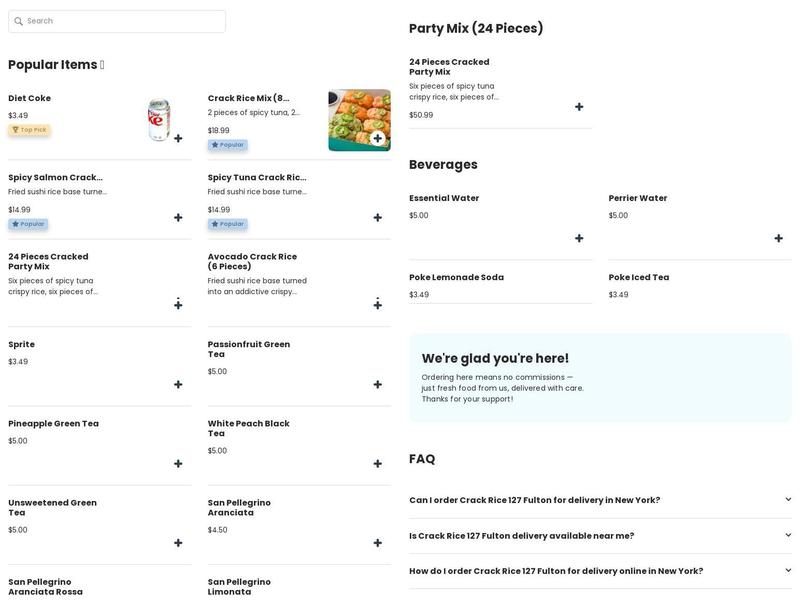Screen dimensions: 800x600
Task: Open Diet Coke can image
Action: 158,120
